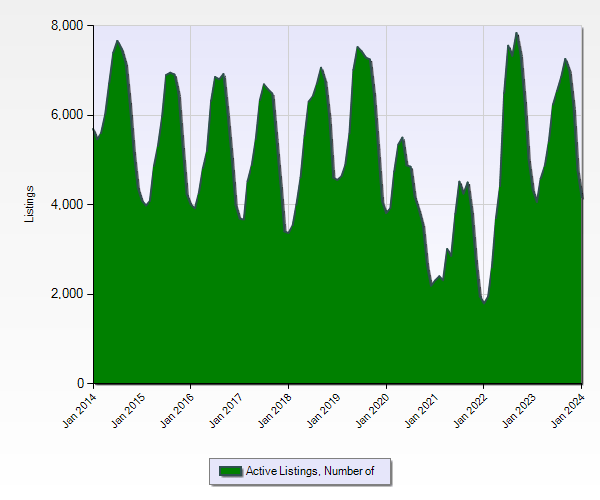
Task: Click the green legend color swatch
Action: [x=230, y=471]
